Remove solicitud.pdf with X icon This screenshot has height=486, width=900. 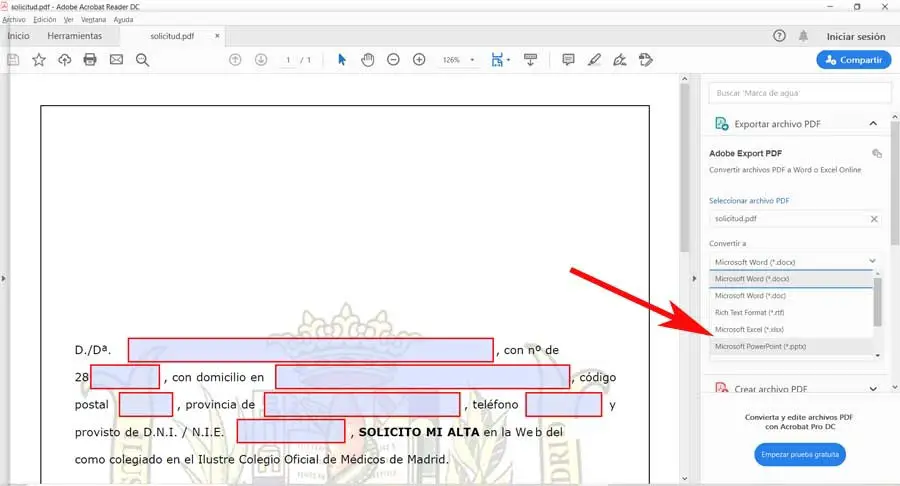(x=874, y=219)
